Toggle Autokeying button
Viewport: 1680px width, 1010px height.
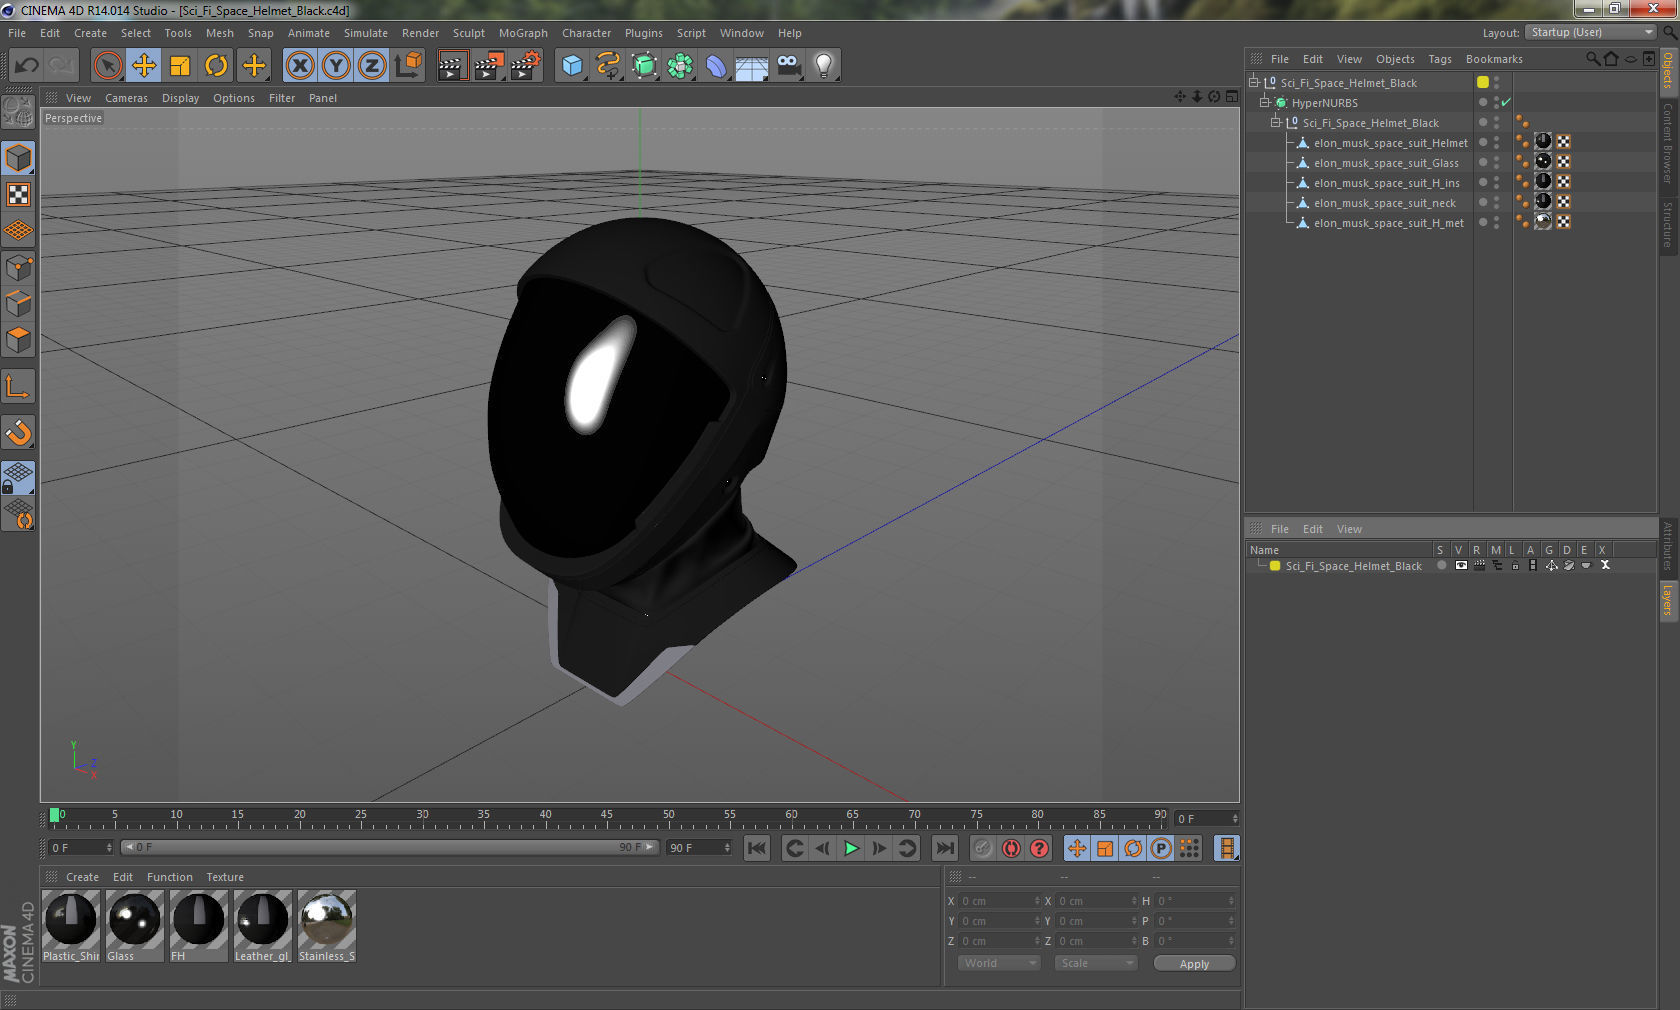1011,848
